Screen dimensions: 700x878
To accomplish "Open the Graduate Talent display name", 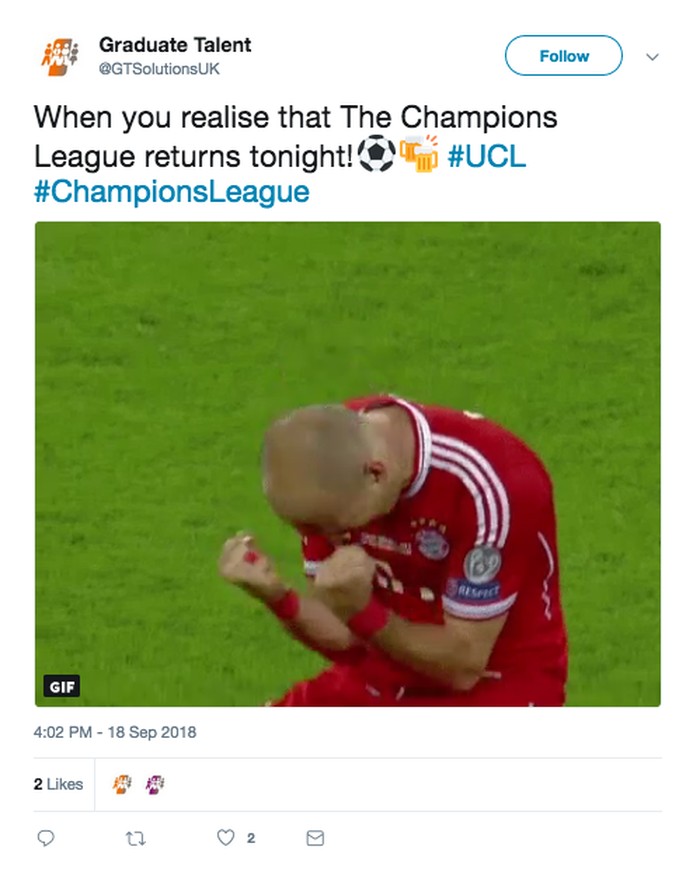I will click(175, 45).
